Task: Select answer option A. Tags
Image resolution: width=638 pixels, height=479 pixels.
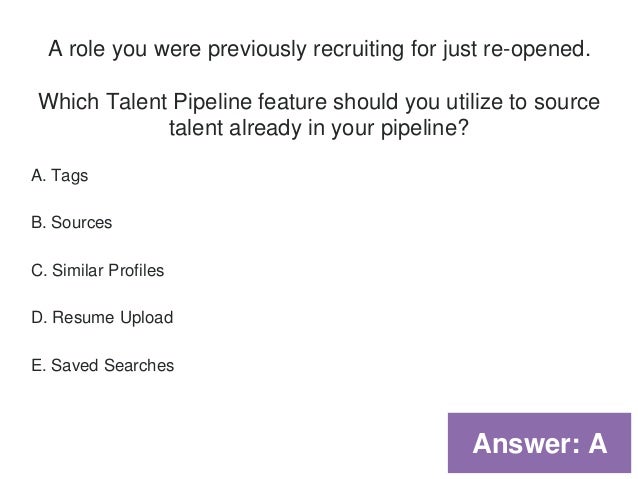Action: (60, 176)
